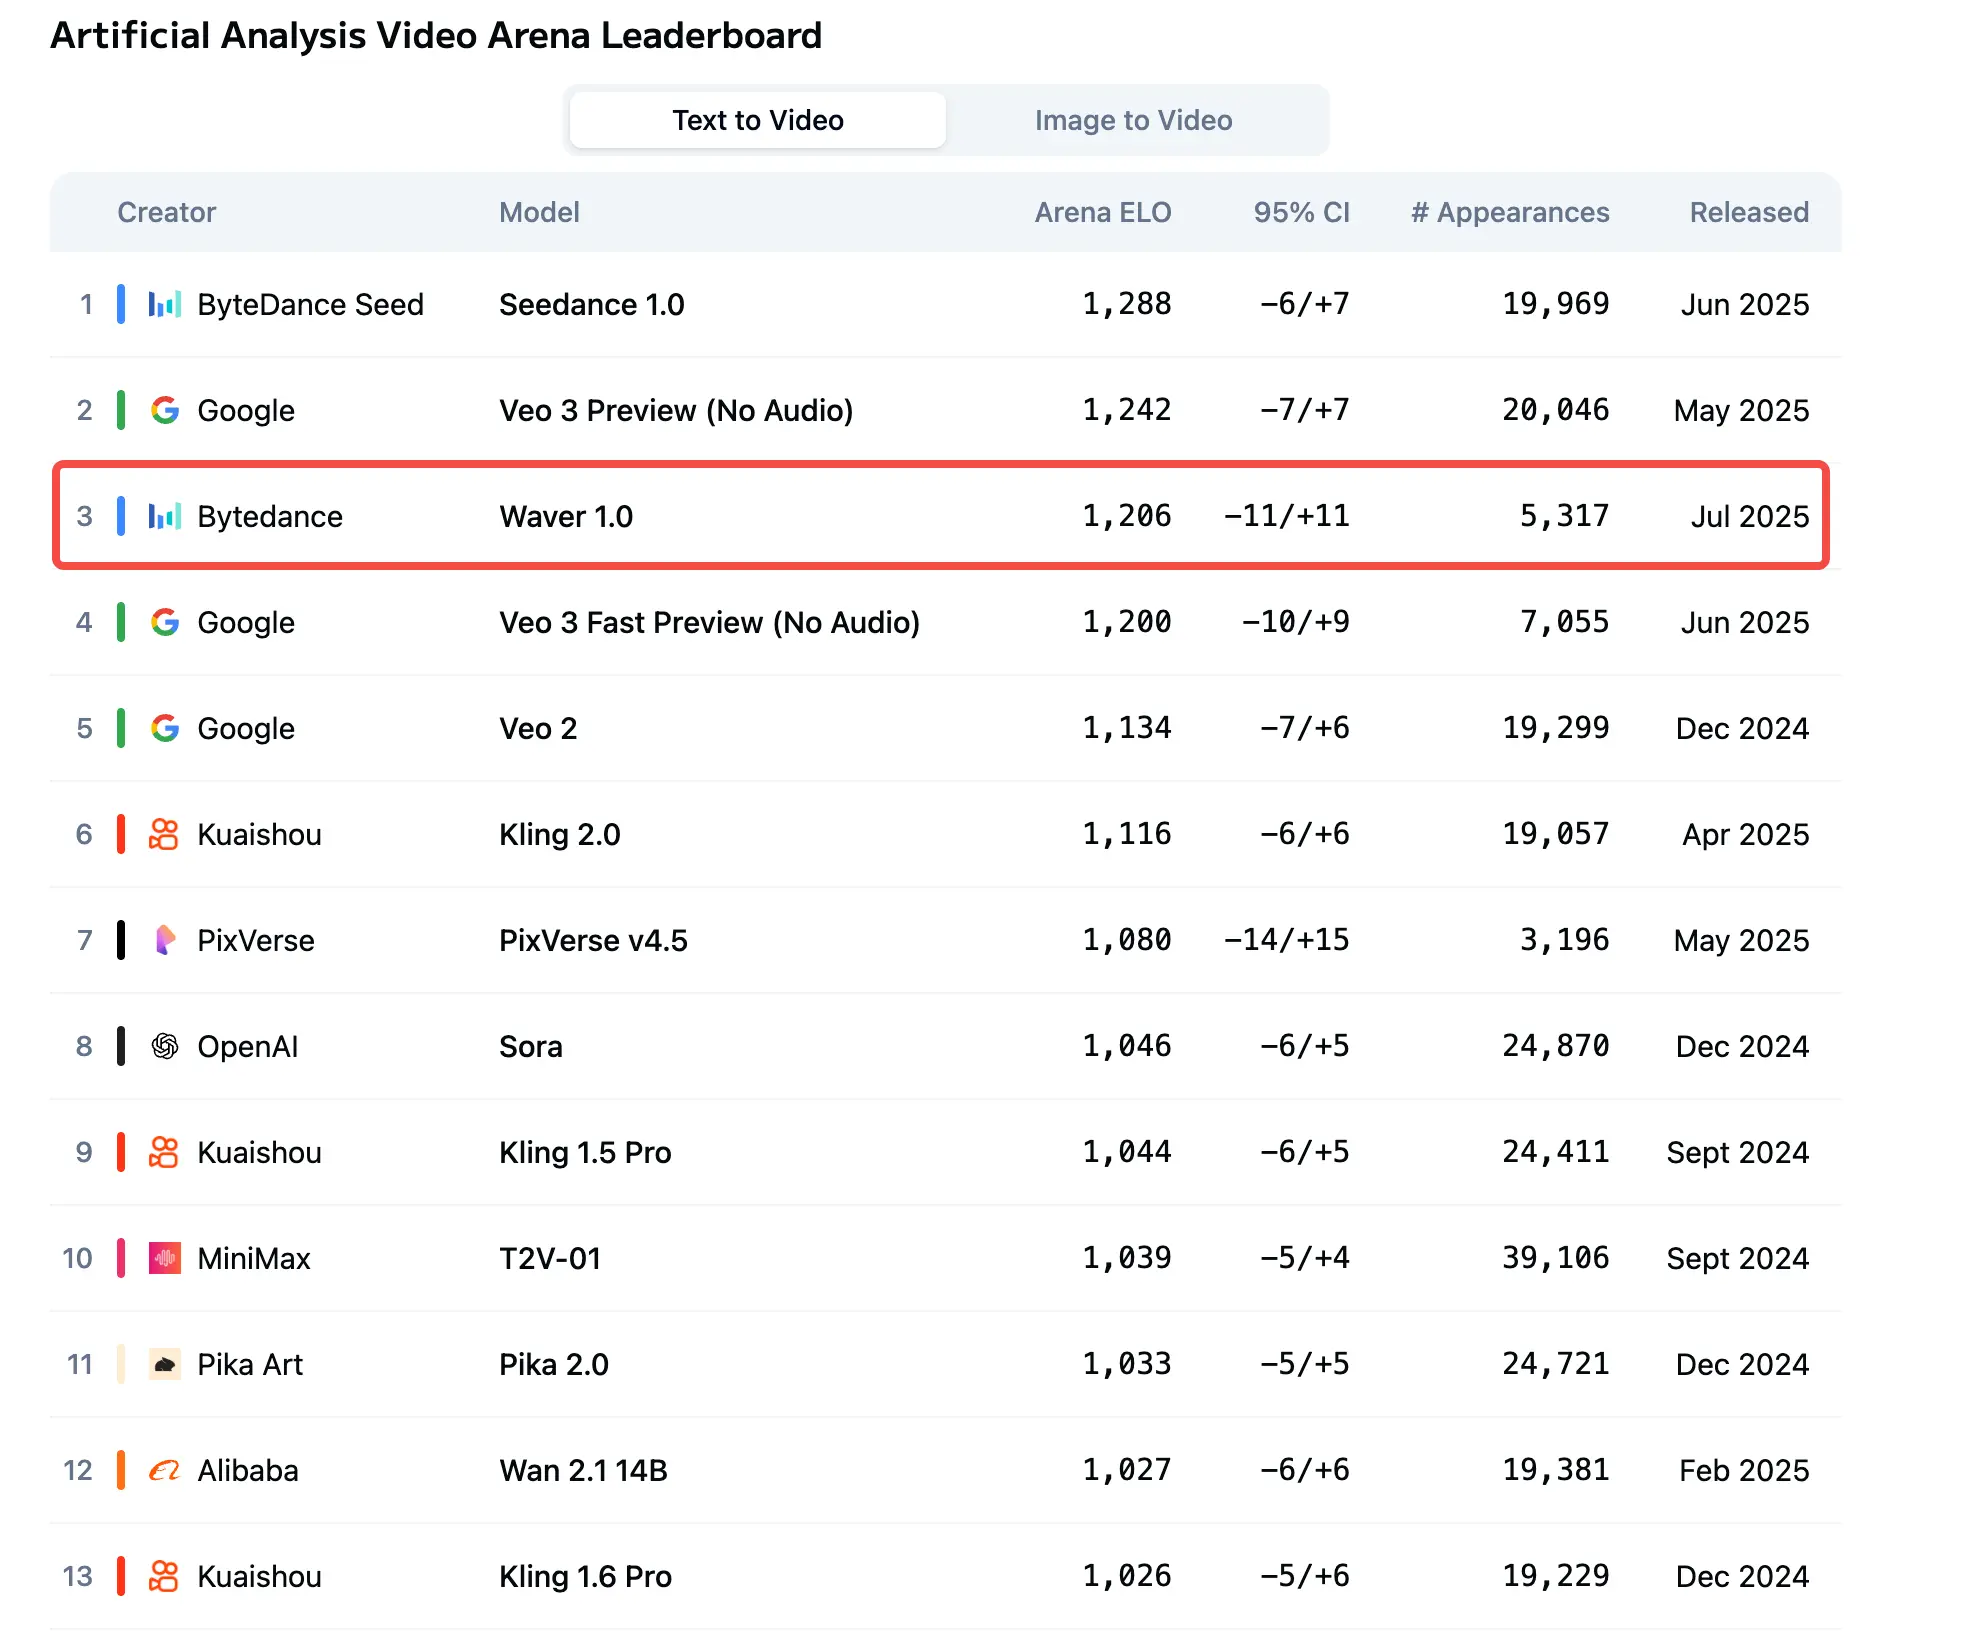Click the Apr 2025 release date
This screenshot has height=1642, width=1984.
[x=1745, y=834]
